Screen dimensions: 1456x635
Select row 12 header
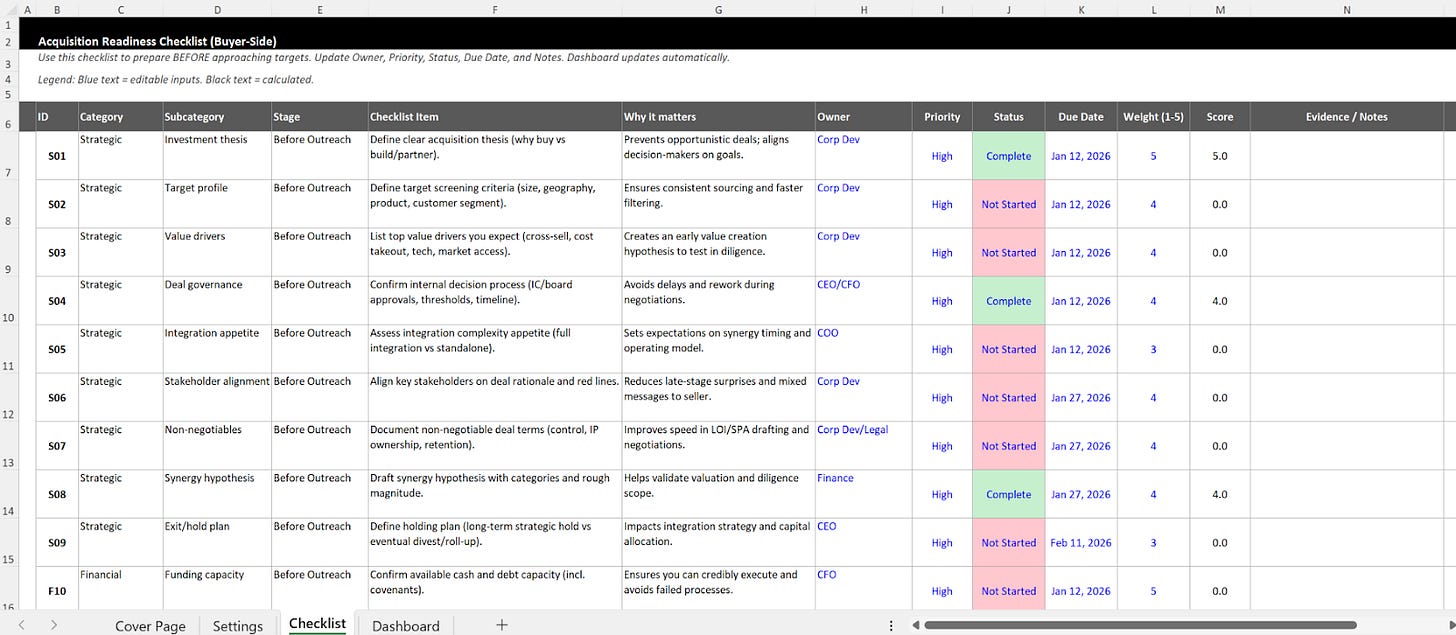9,398
